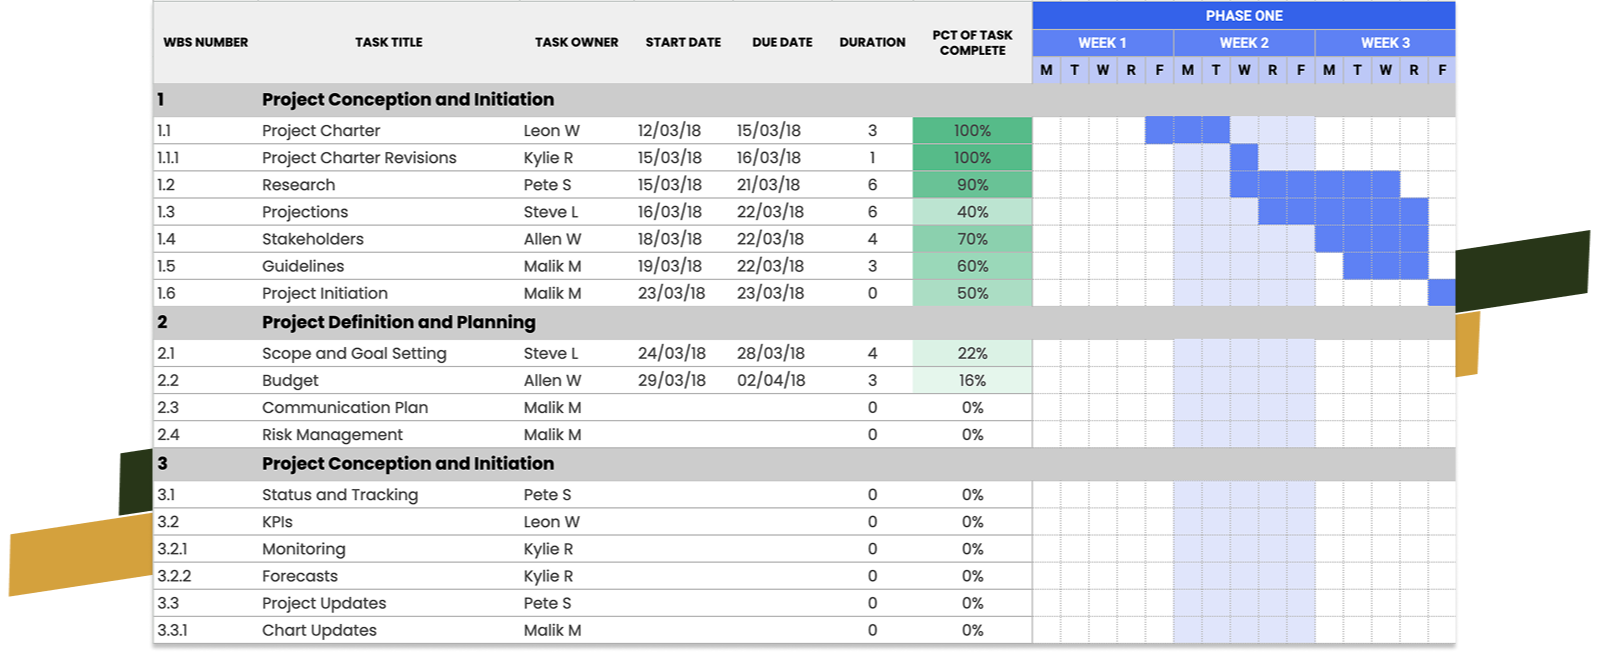1601x652 pixels.
Task: Click the 100% completion cell for Project Charter
Action: pos(972,131)
